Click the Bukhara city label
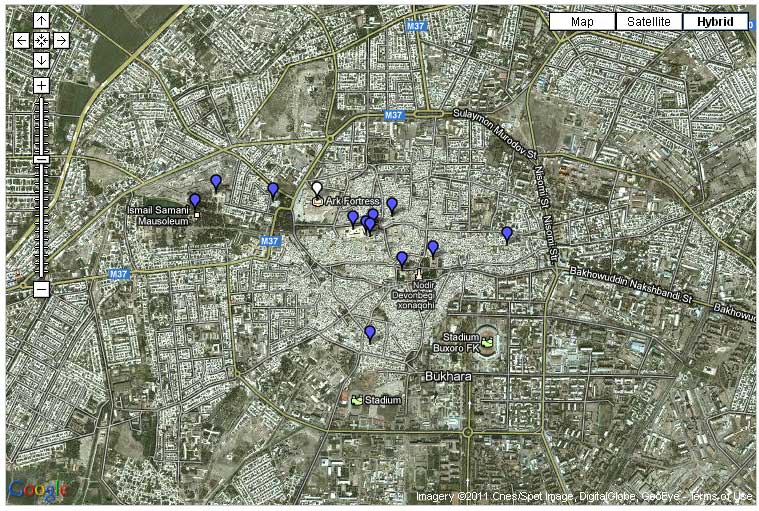 click(447, 377)
